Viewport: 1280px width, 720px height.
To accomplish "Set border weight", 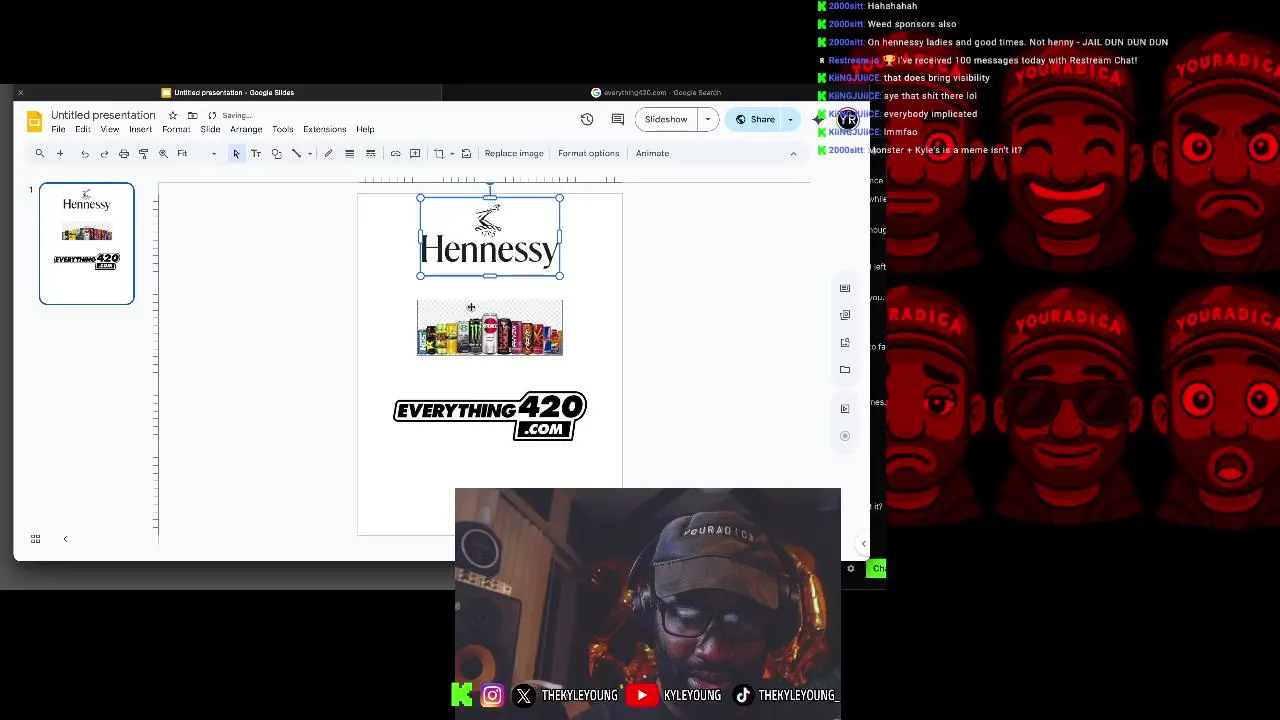I will pos(349,153).
